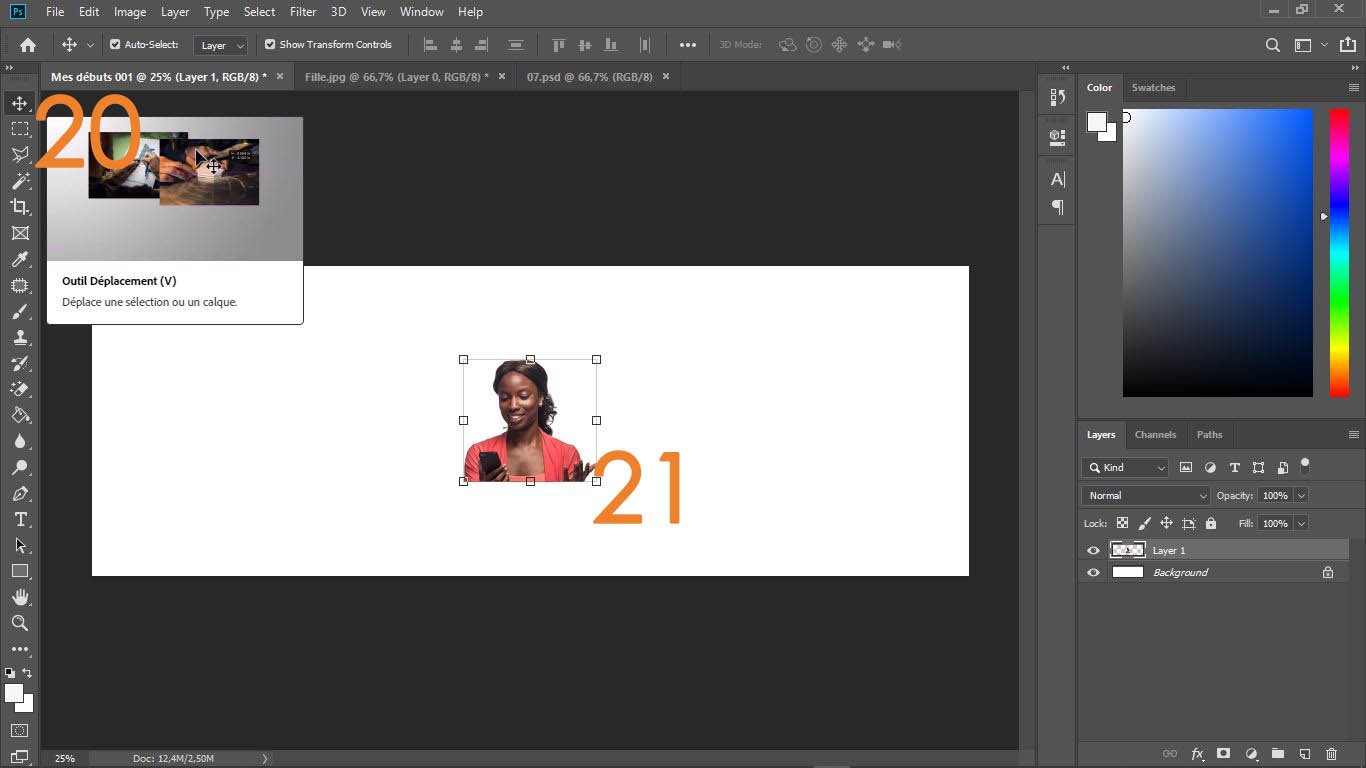The width and height of the screenshot is (1366, 768).
Task: Select the Pen tool
Action: point(20,493)
